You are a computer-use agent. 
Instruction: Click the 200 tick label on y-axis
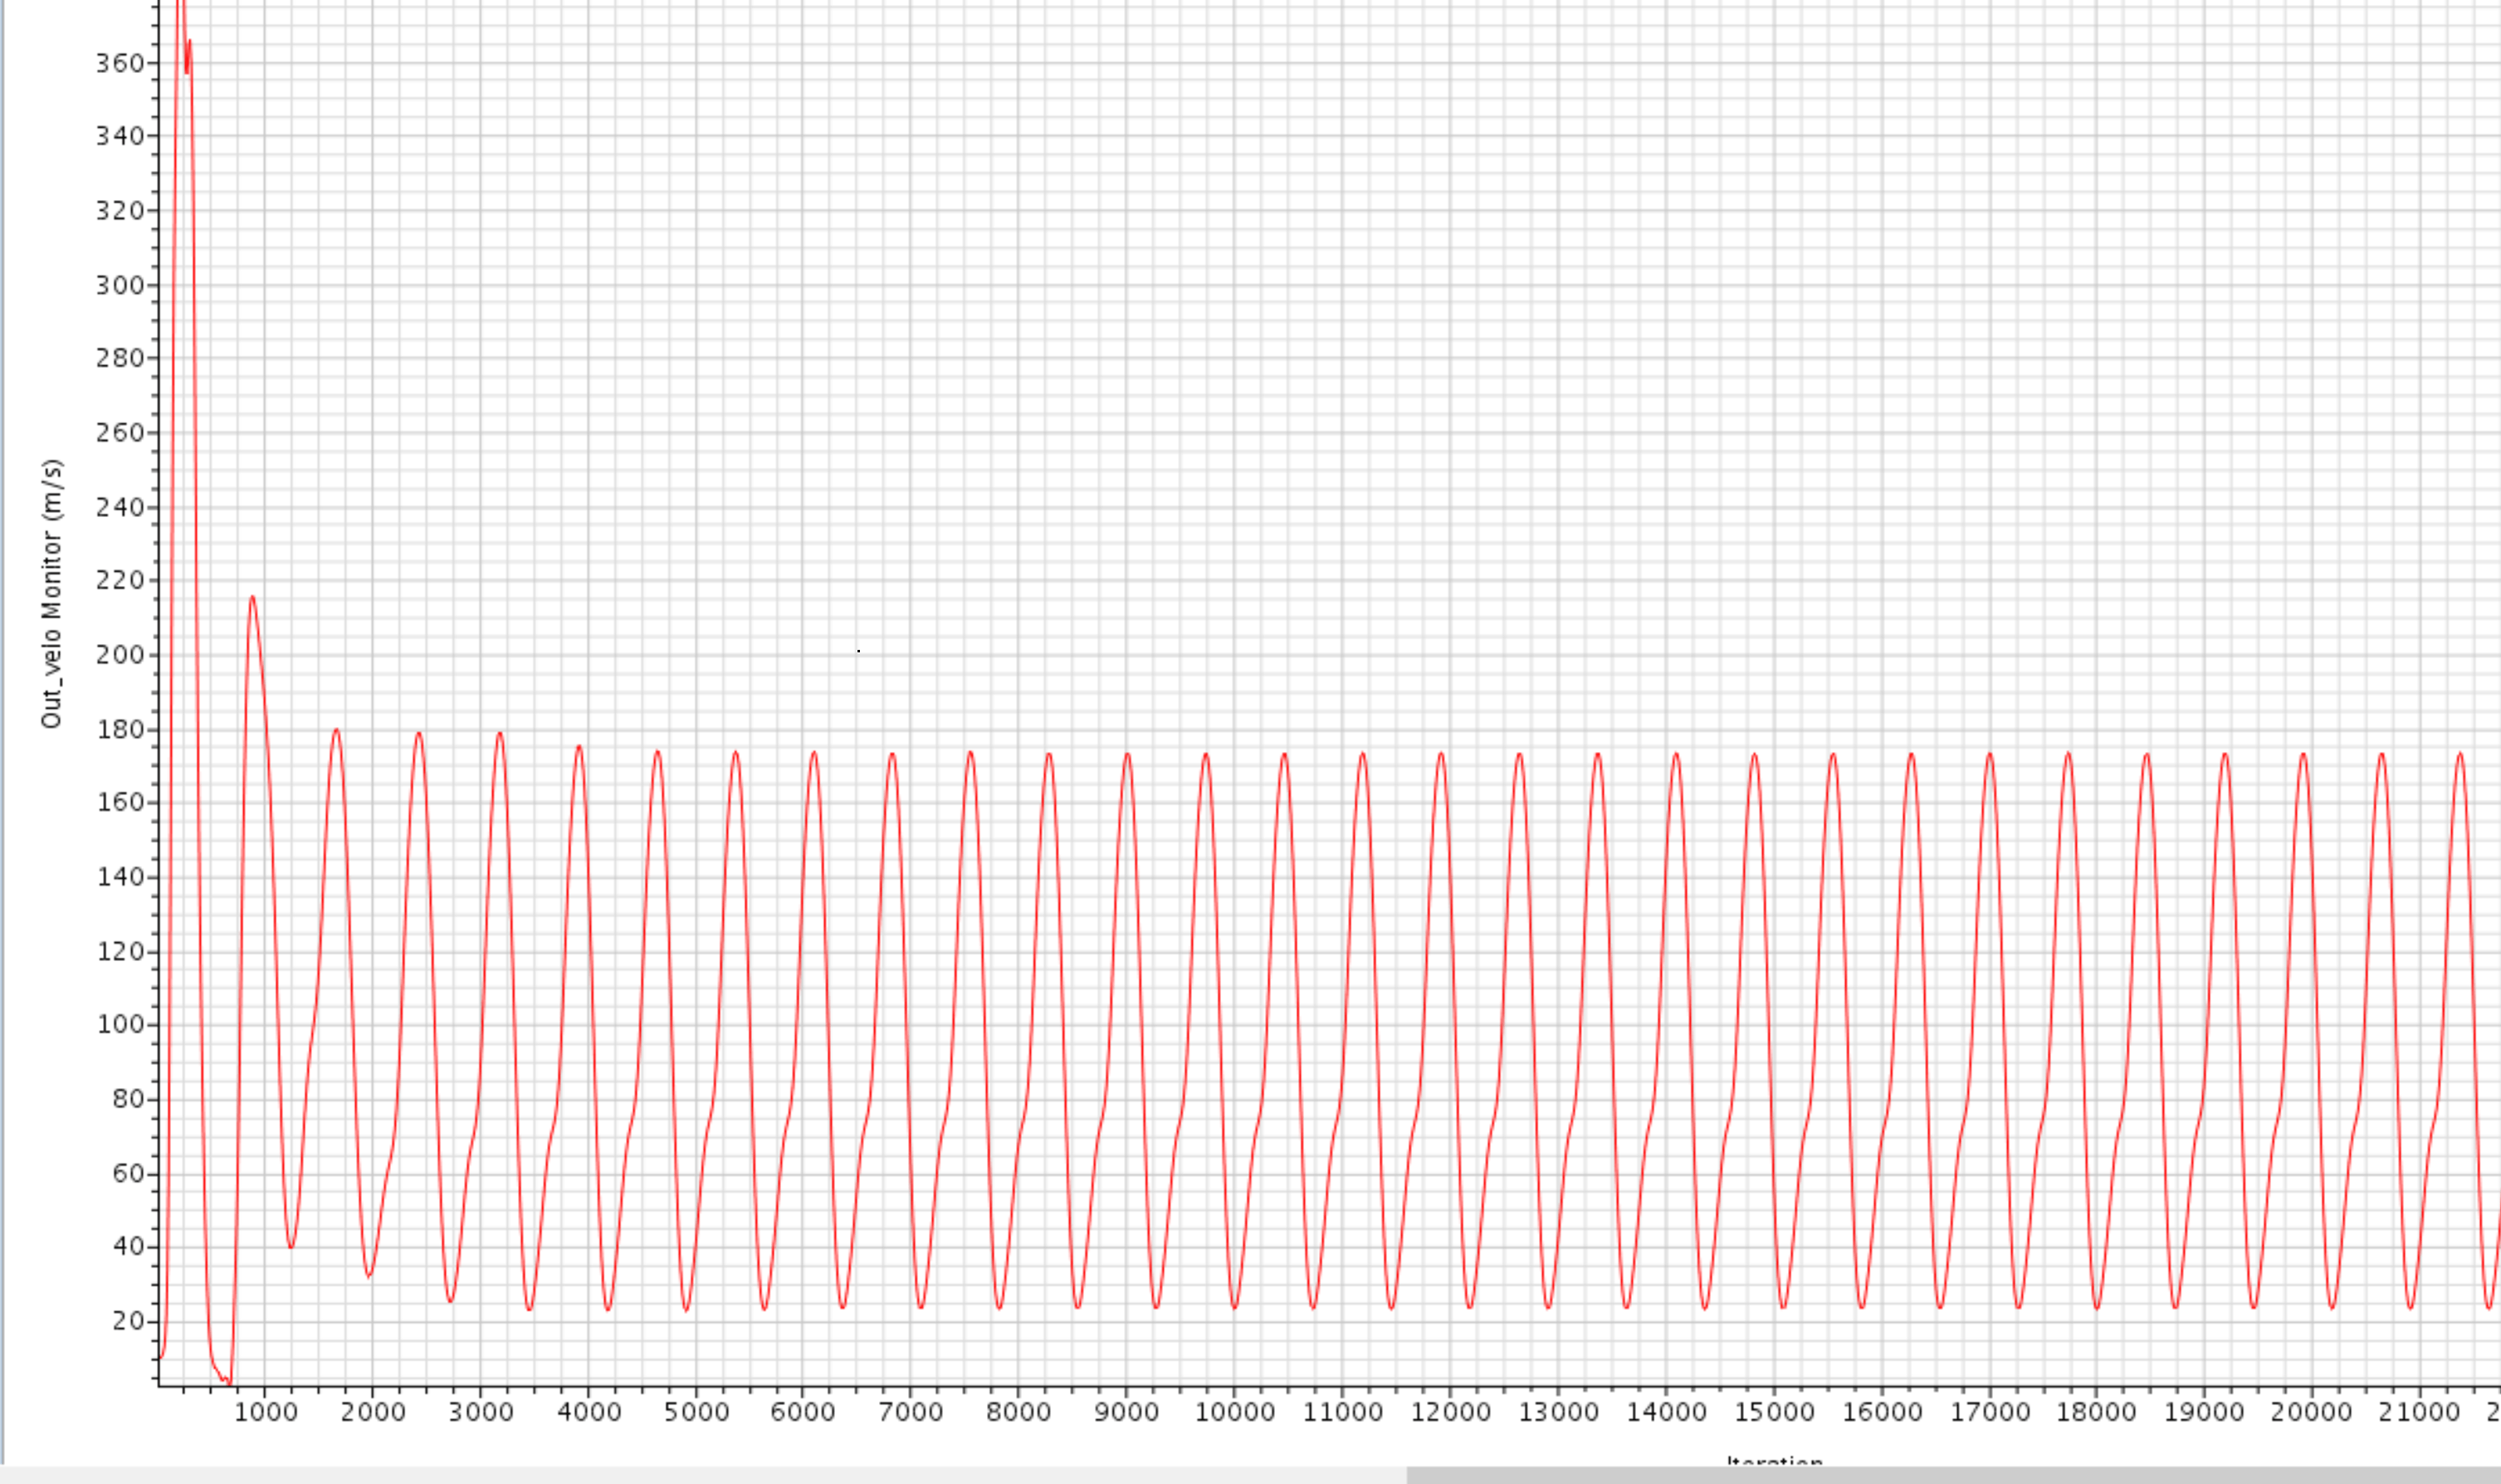pos(120,655)
